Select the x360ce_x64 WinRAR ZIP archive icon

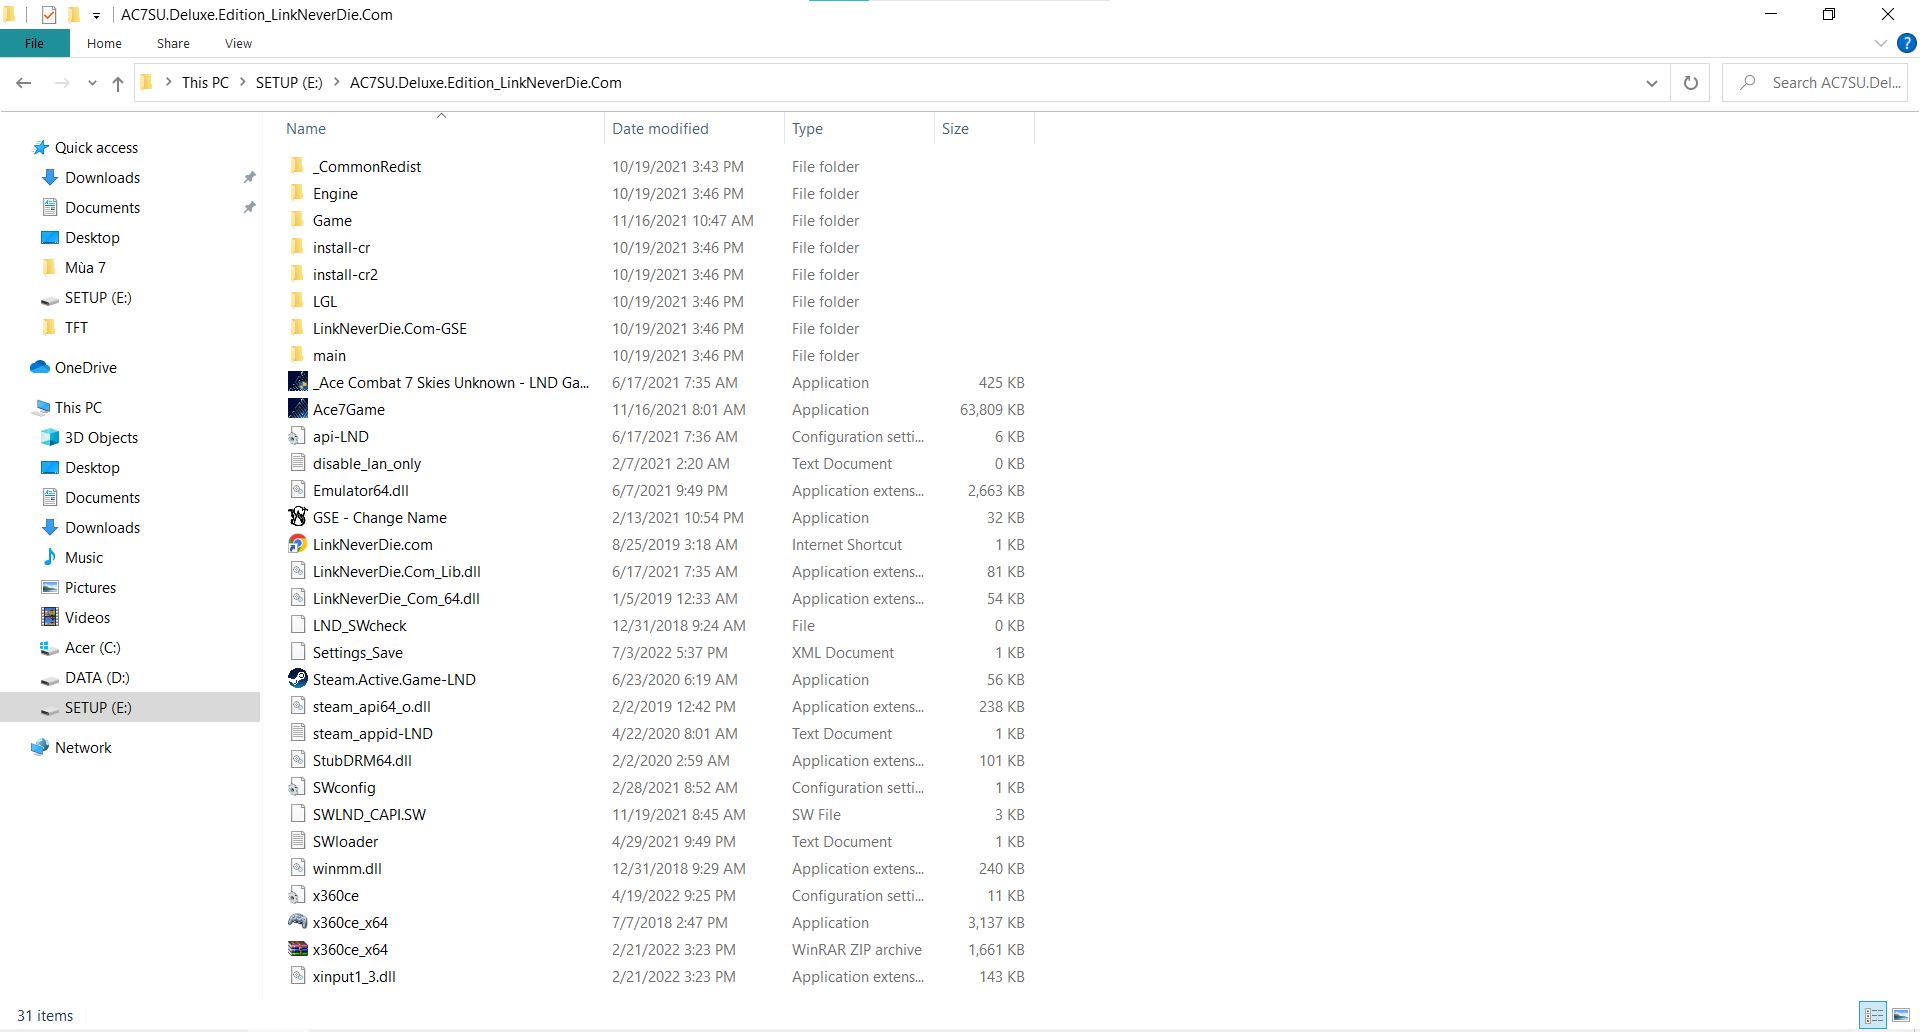[x=297, y=949]
